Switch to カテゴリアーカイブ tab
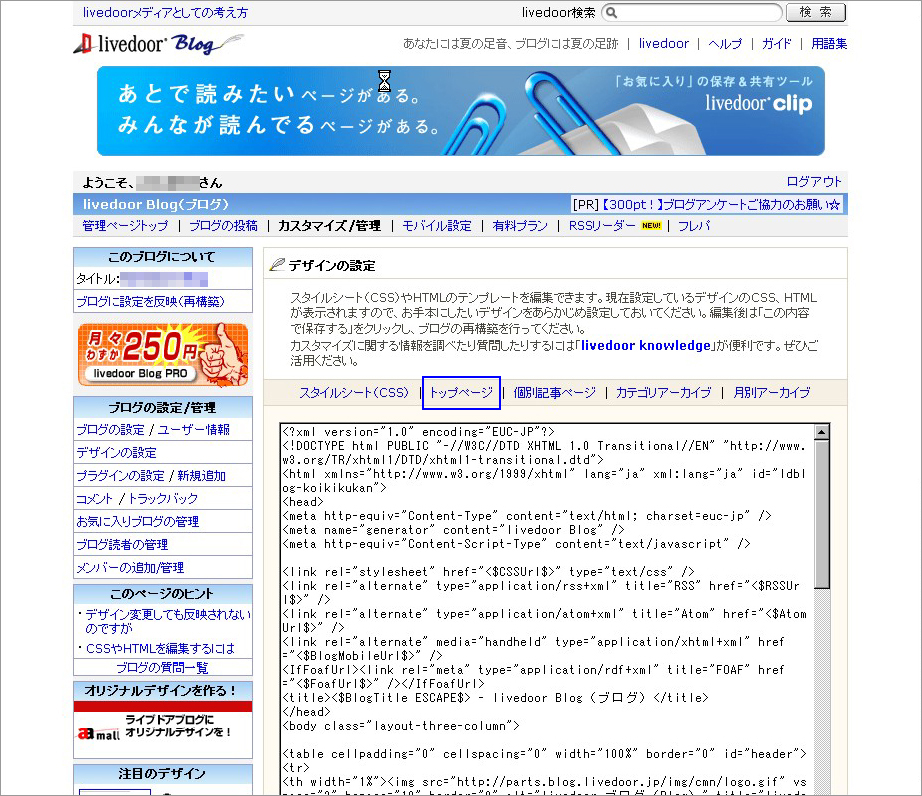Image resolution: width=922 pixels, height=796 pixels. click(664, 393)
